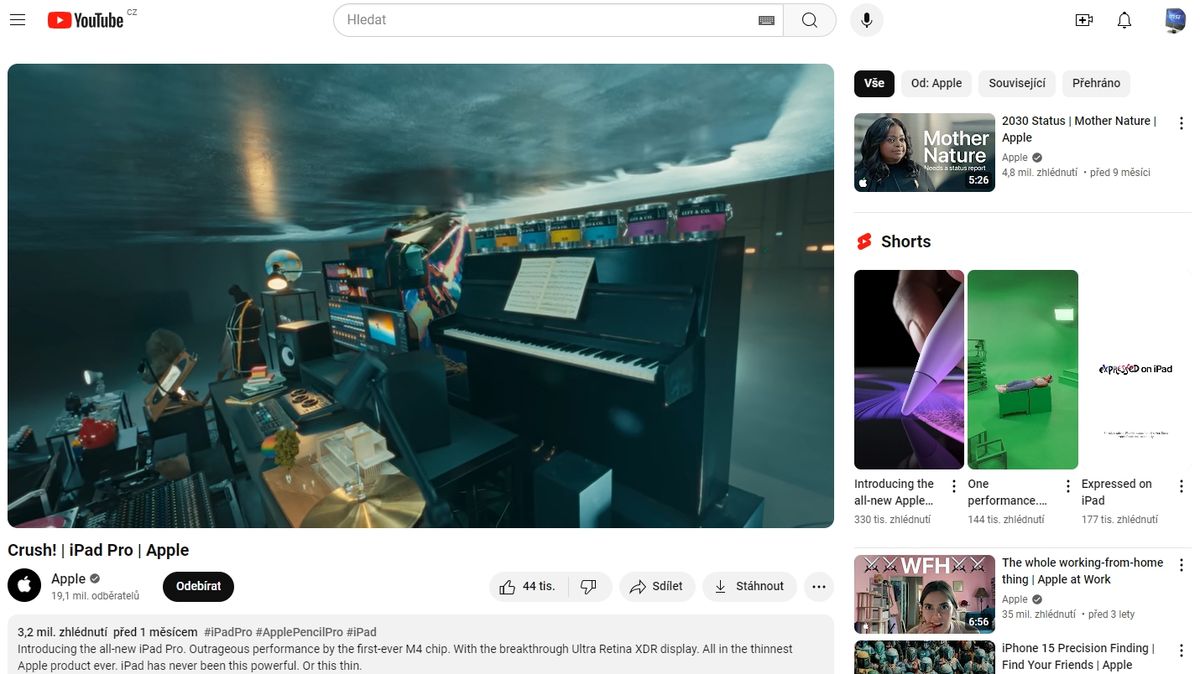Expand the video description text box
The width and height of the screenshot is (1200, 674).
[421, 645]
